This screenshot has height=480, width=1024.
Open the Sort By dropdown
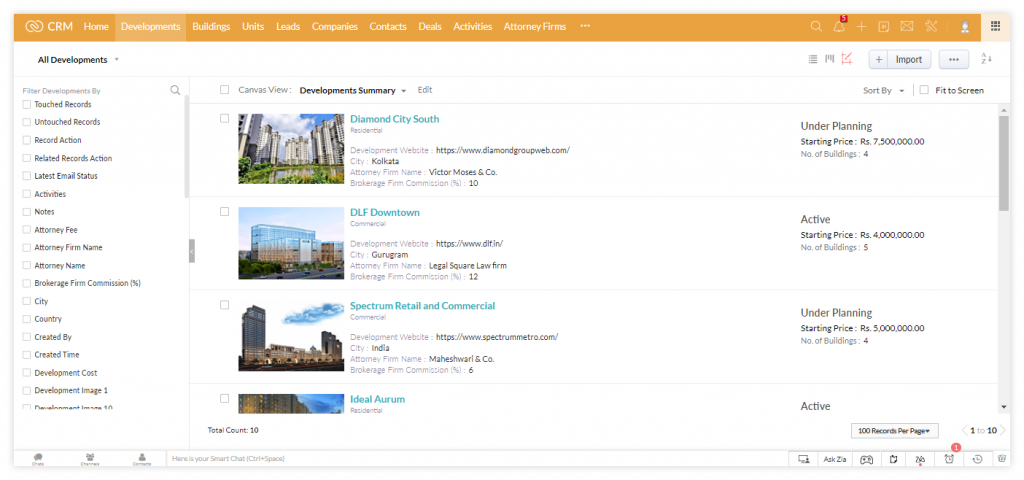coord(884,90)
